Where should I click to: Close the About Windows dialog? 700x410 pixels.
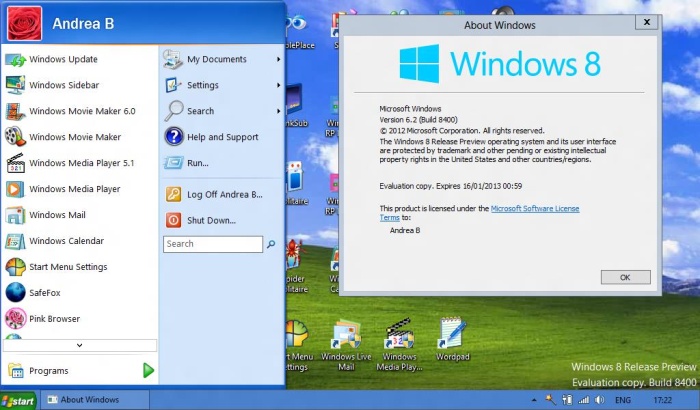(646, 22)
